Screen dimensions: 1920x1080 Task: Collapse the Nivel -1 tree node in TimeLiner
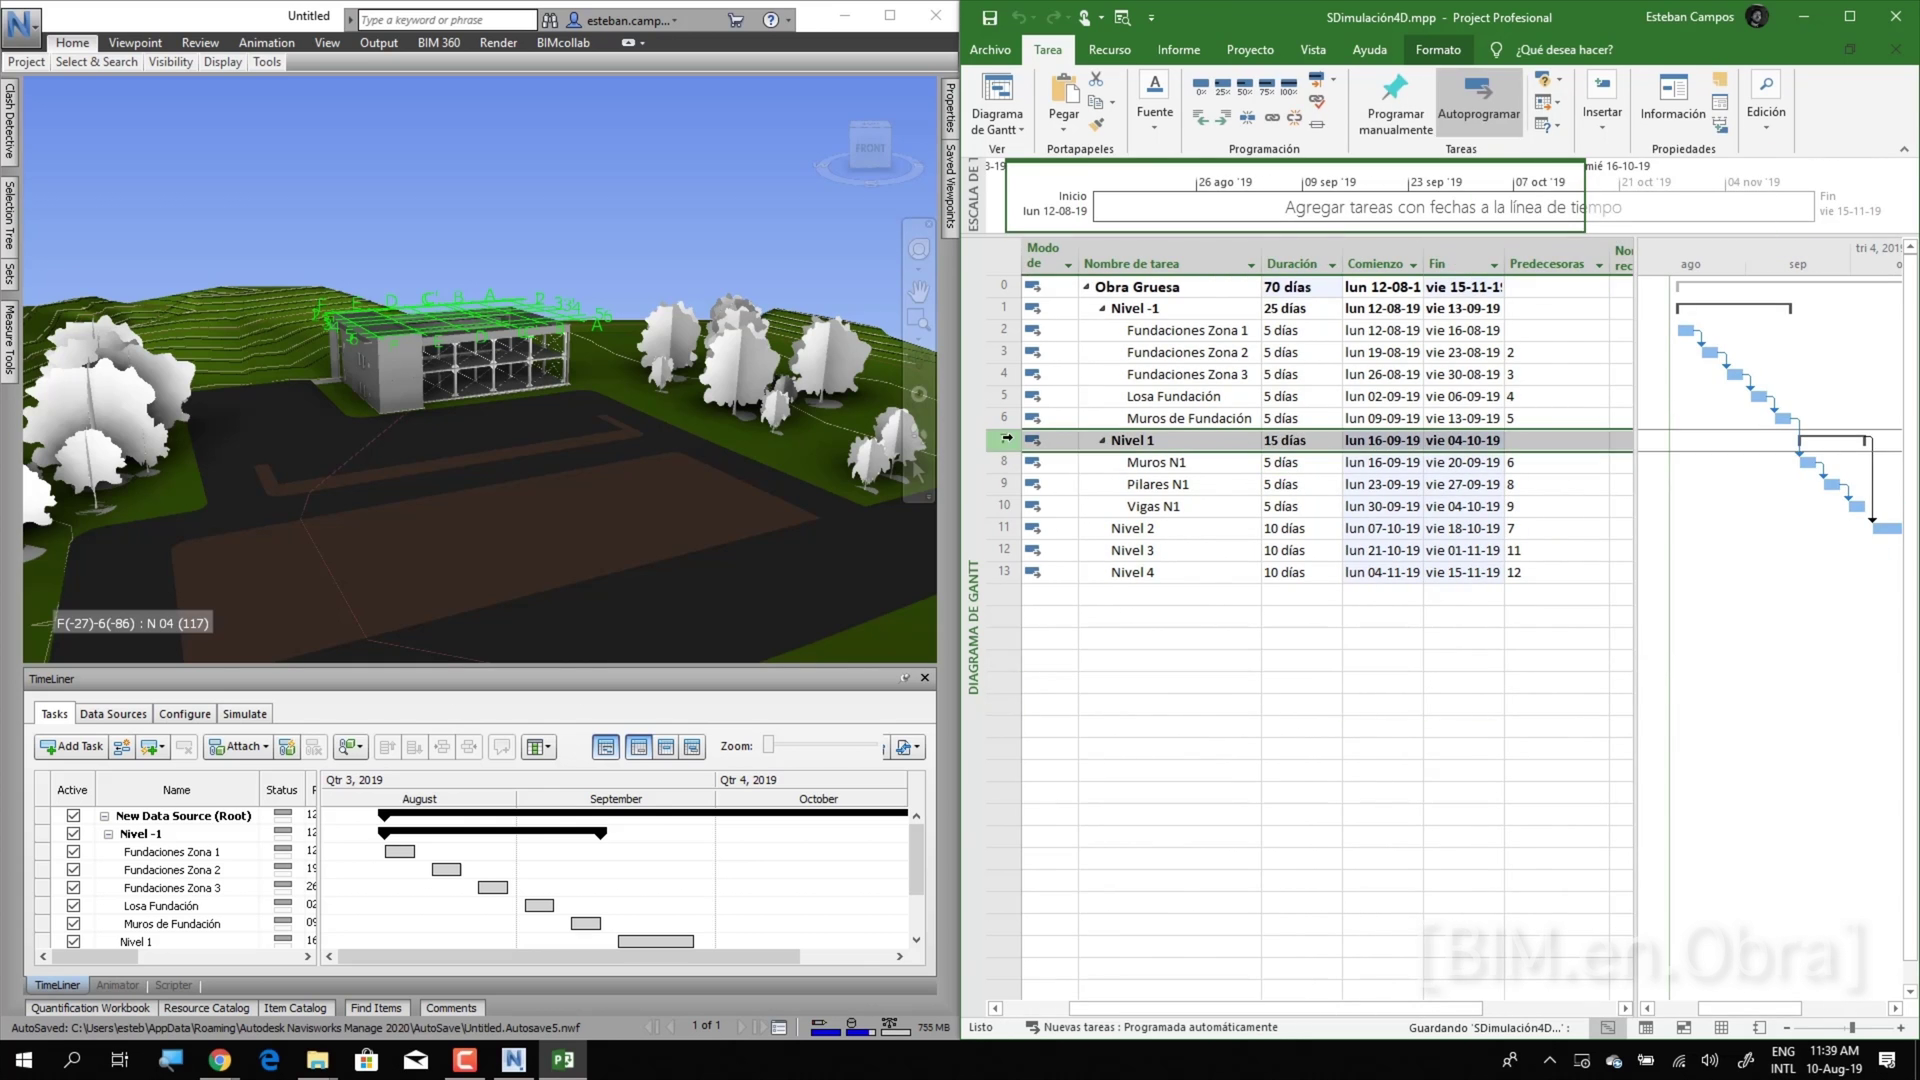point(108,834)
